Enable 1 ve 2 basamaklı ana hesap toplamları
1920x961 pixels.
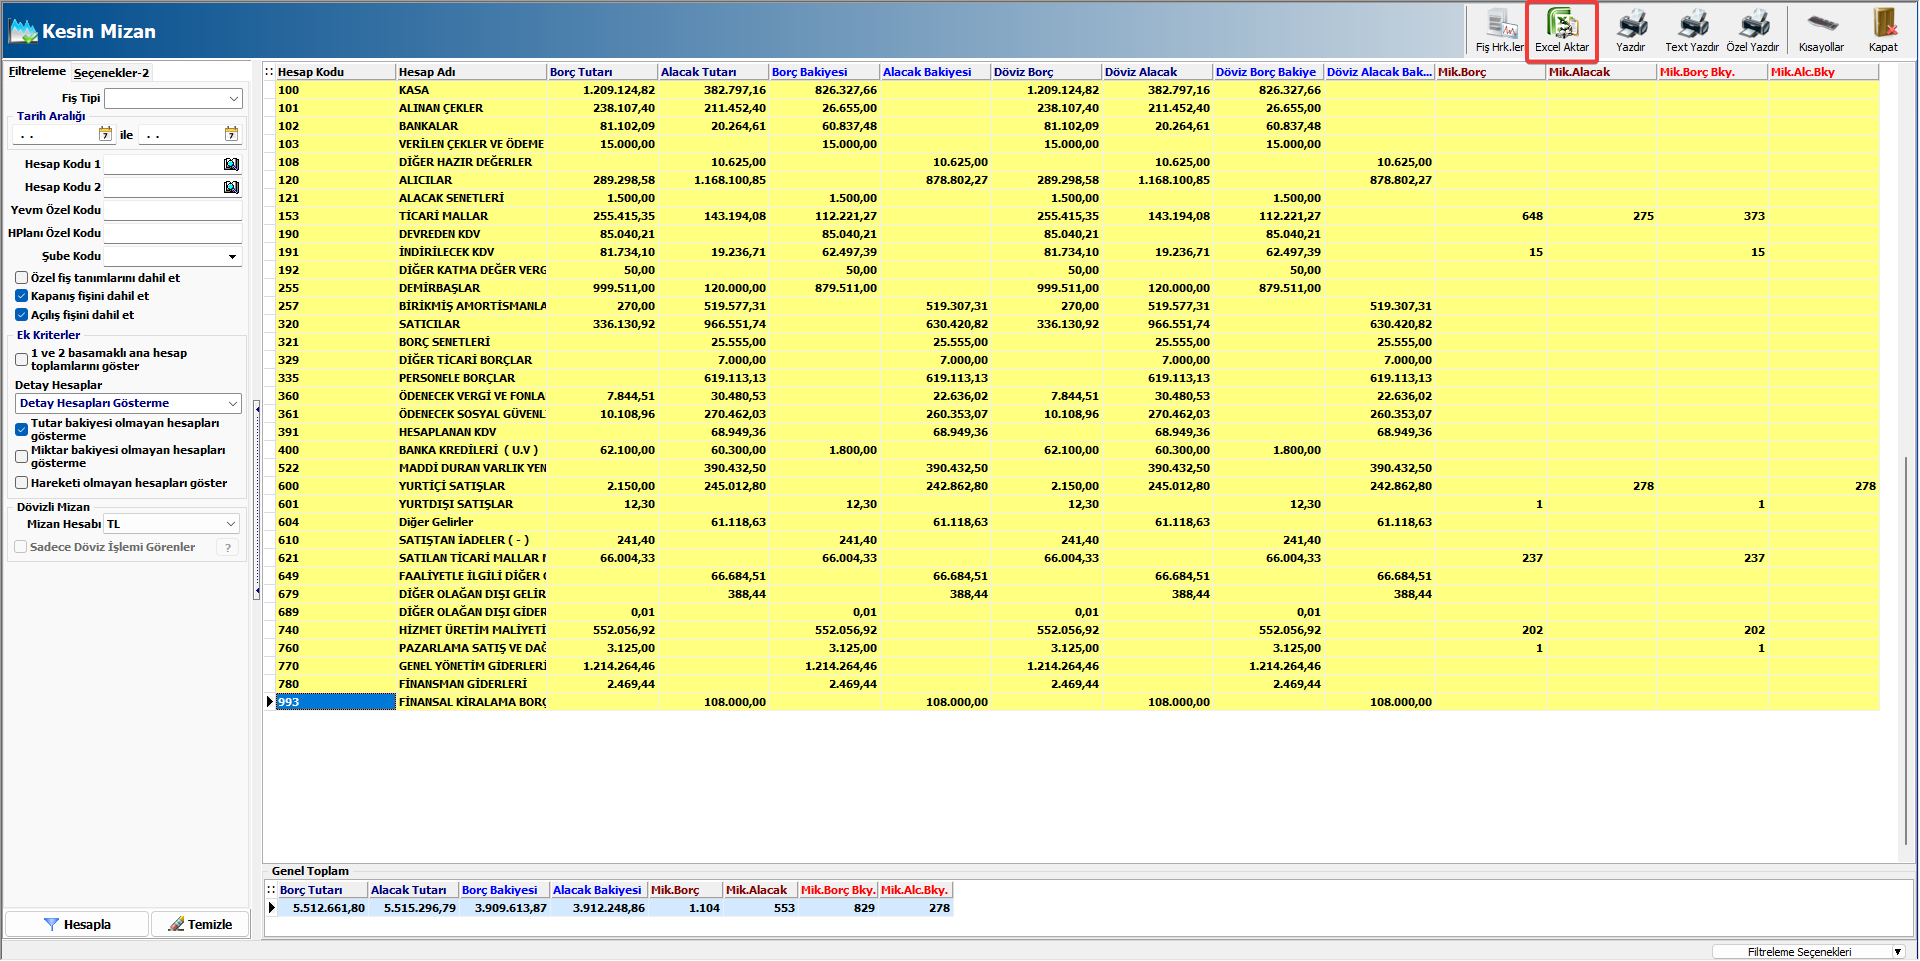pyautogui.click(x=21, y=359)
